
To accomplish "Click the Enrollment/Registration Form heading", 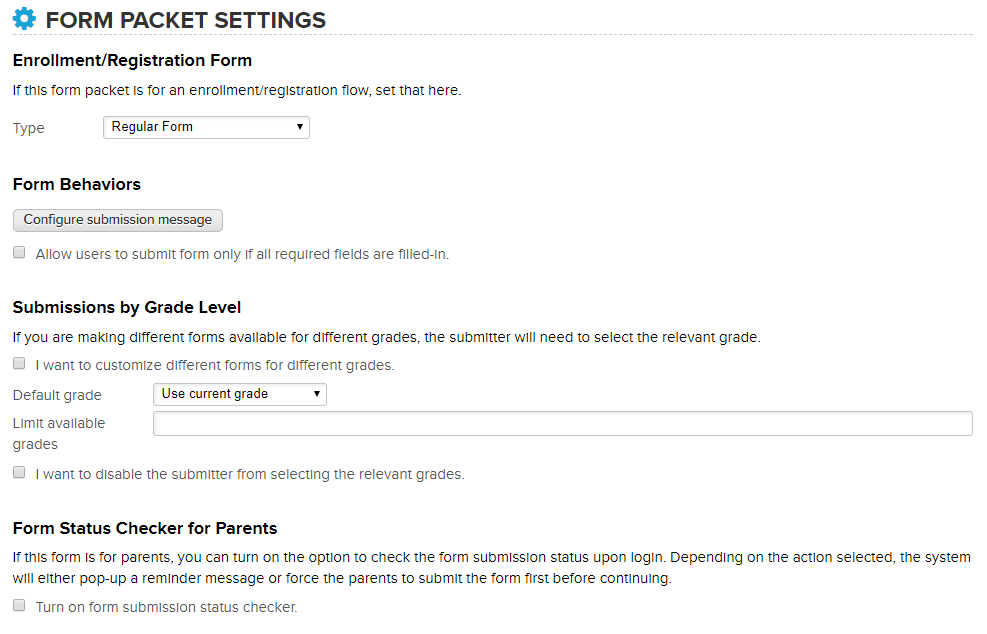I will (132, 61).
